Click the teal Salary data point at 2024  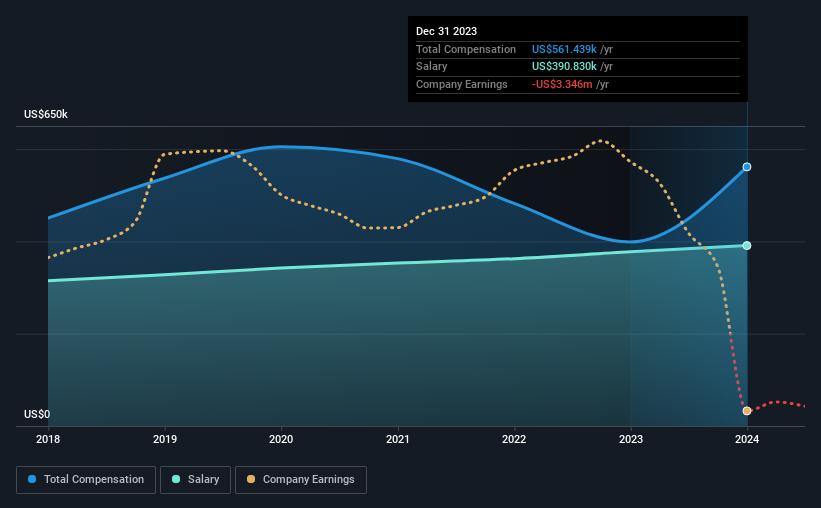[747, 246]
